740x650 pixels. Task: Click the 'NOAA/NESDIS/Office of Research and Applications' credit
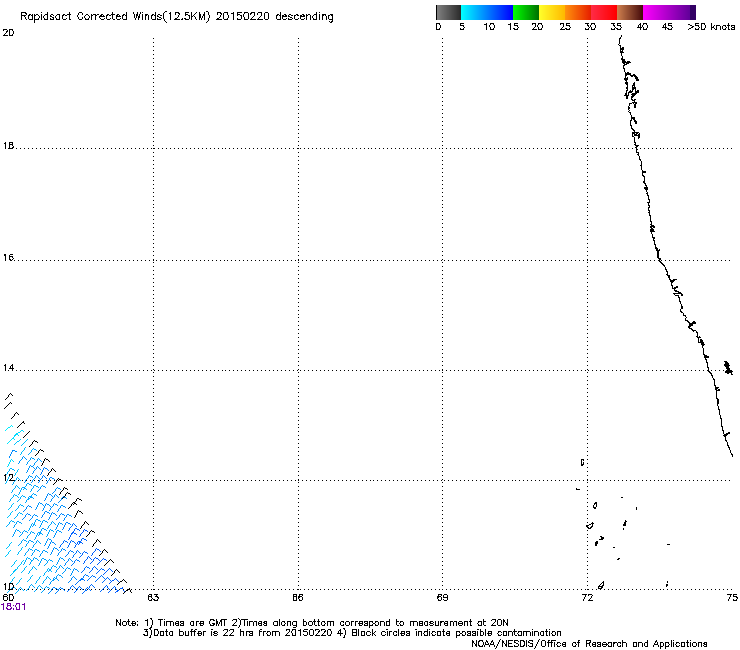[589, 644]
